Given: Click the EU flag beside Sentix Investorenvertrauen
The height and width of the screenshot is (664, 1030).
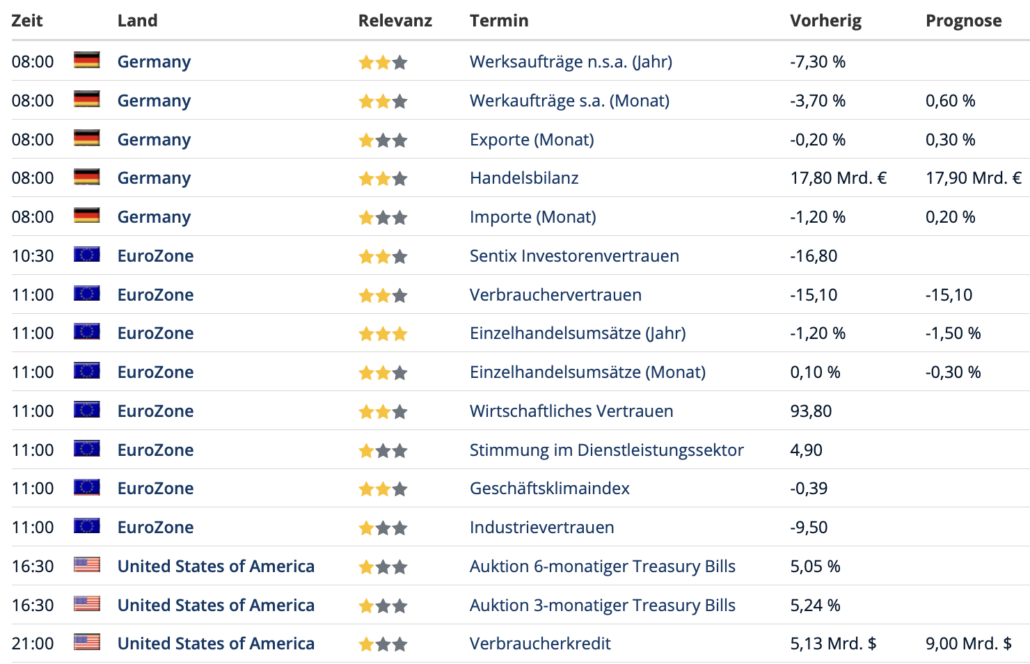Looking at the screenshot, I should pyautogui.click(x=87, y=255).
